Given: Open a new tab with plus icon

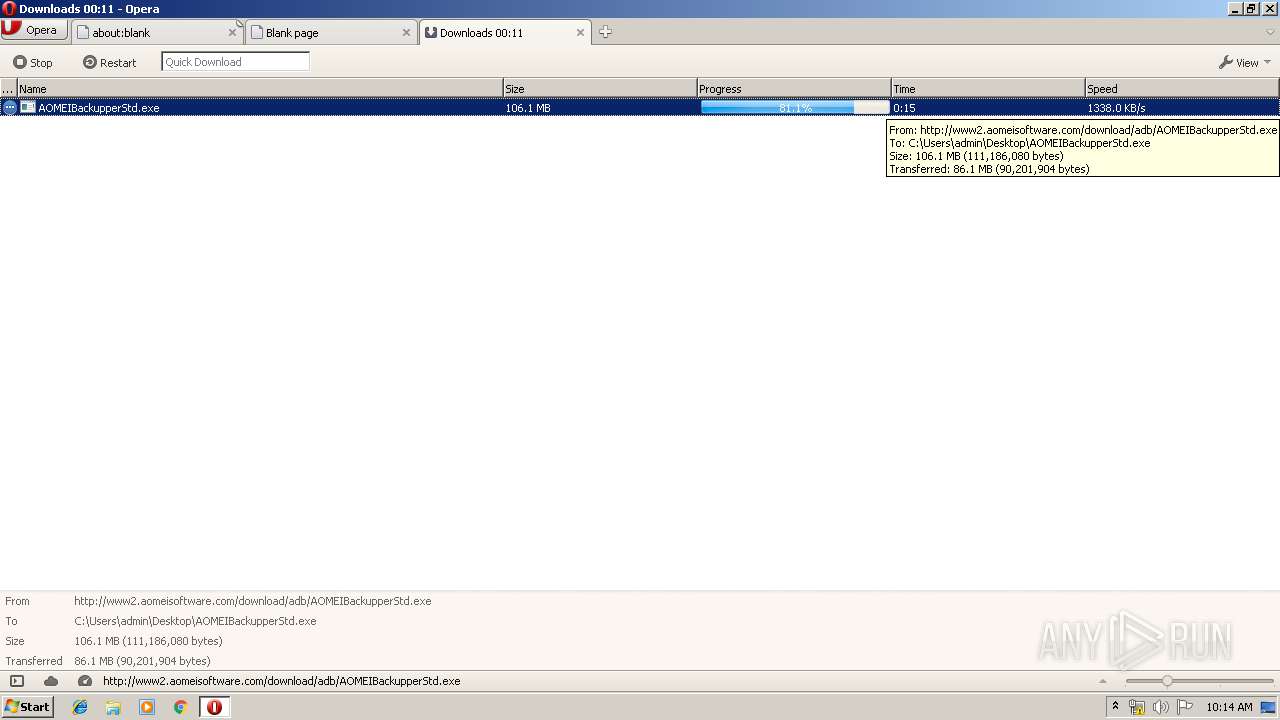Looking at the screenshot, I should pyautogui.click(x=605, y=32).
